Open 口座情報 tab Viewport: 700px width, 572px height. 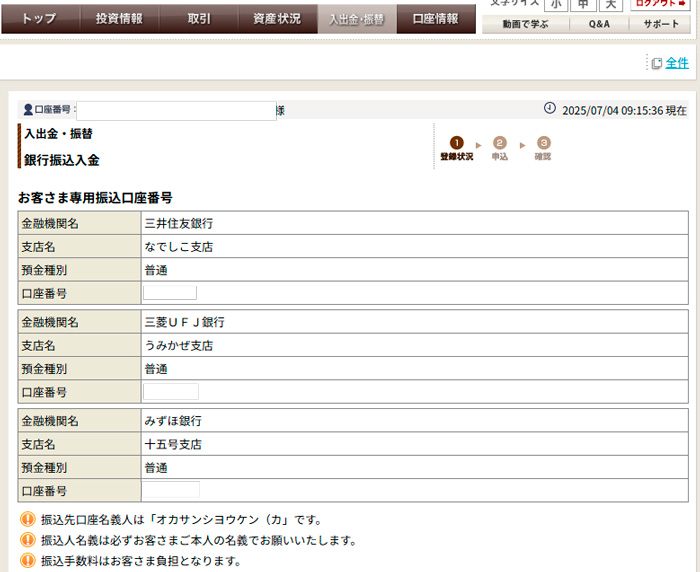point(435,18)
